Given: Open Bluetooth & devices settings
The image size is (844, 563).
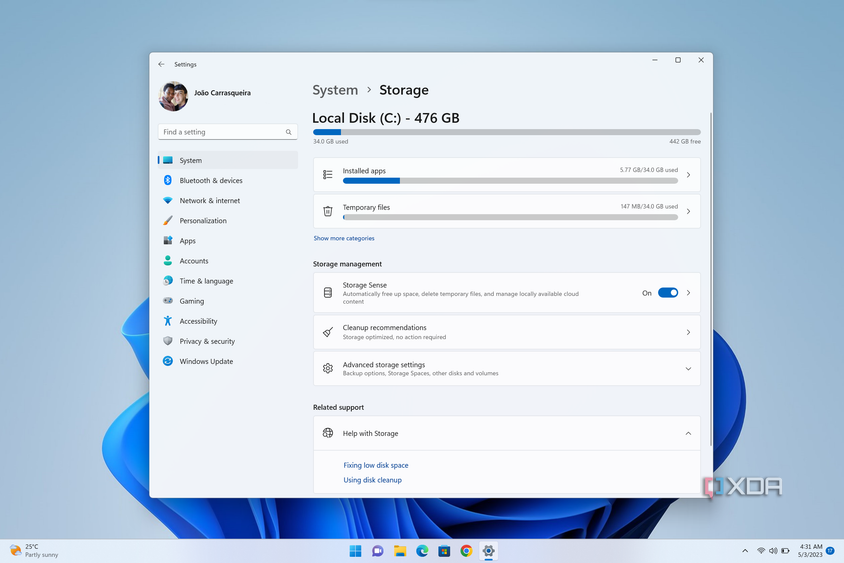Looking at the screenshot, I should 227,180.
